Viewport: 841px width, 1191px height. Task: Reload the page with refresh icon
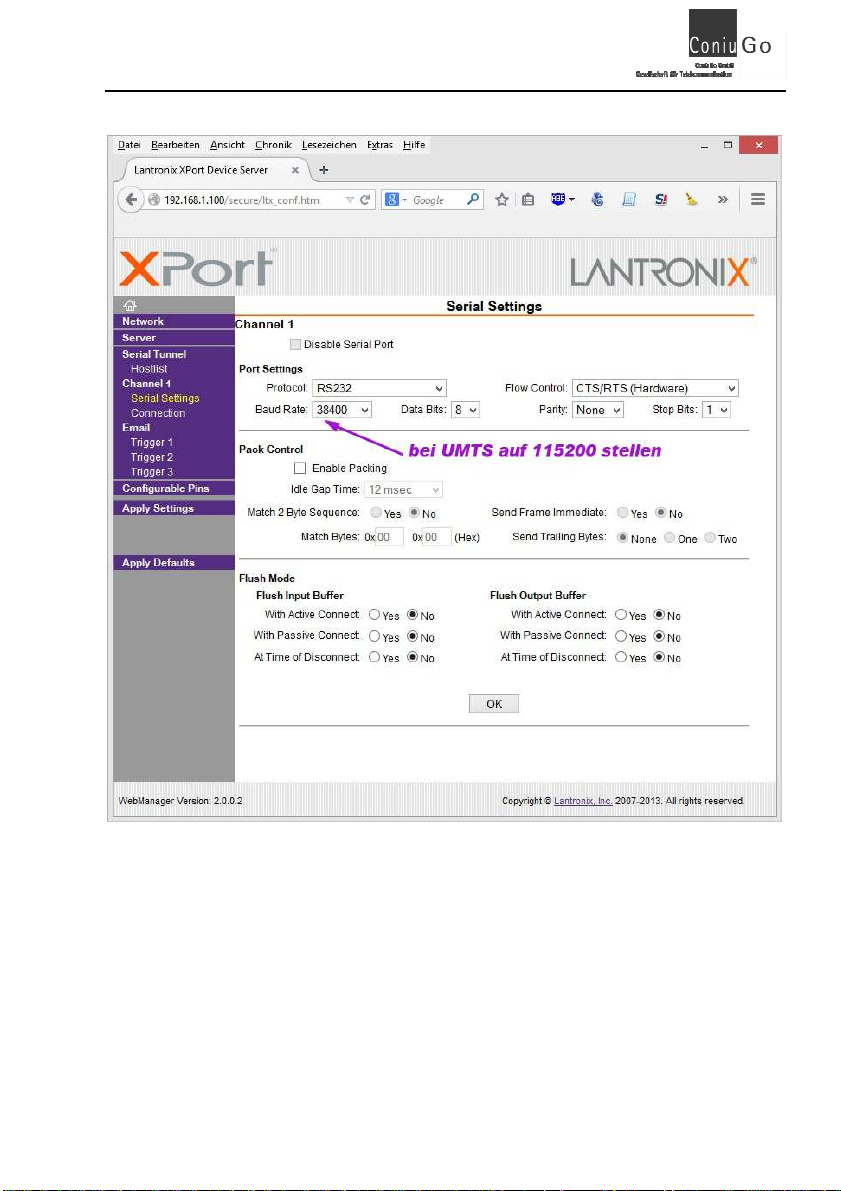[365, 200]
